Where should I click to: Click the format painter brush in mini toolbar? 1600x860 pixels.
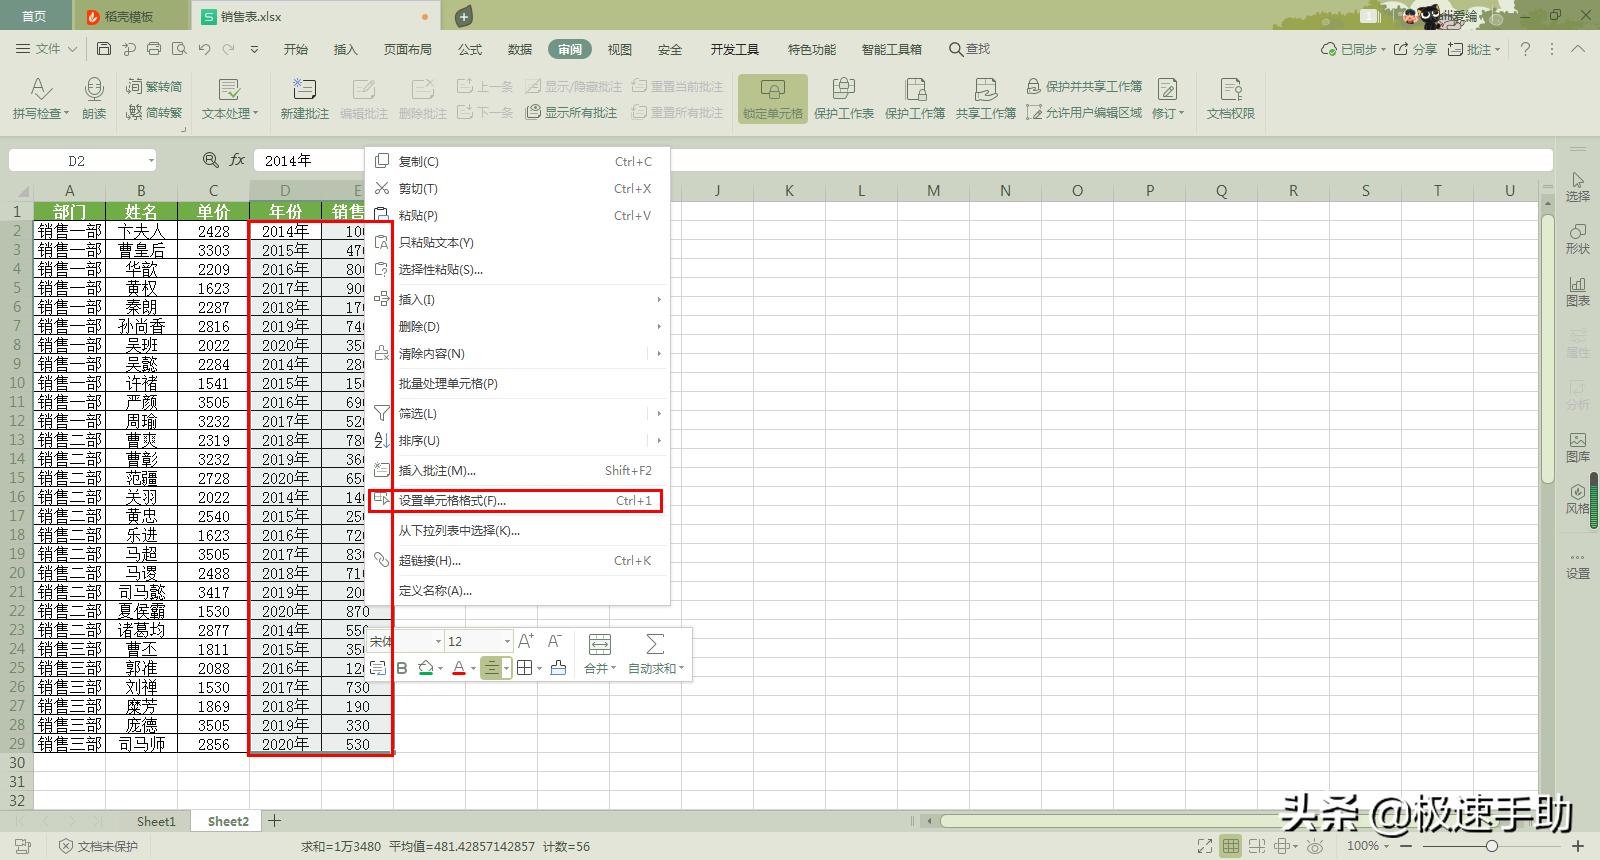pyautogui.click(x=558, y=668)
